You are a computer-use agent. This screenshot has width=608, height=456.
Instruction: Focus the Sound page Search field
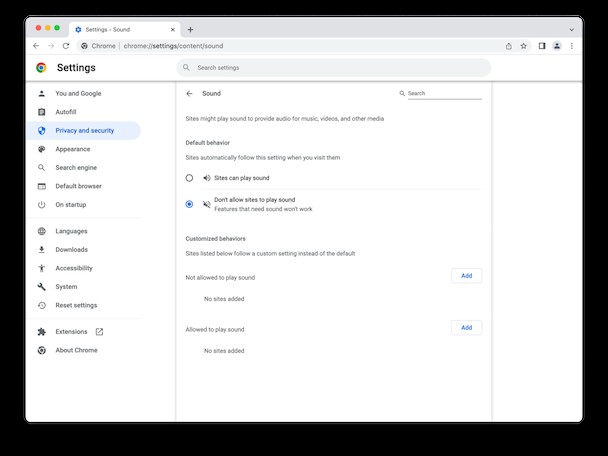point(445,93)
